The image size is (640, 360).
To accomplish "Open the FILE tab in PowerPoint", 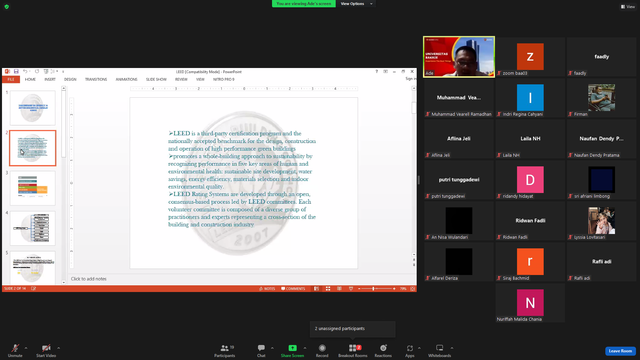I will tap(11, 79).
